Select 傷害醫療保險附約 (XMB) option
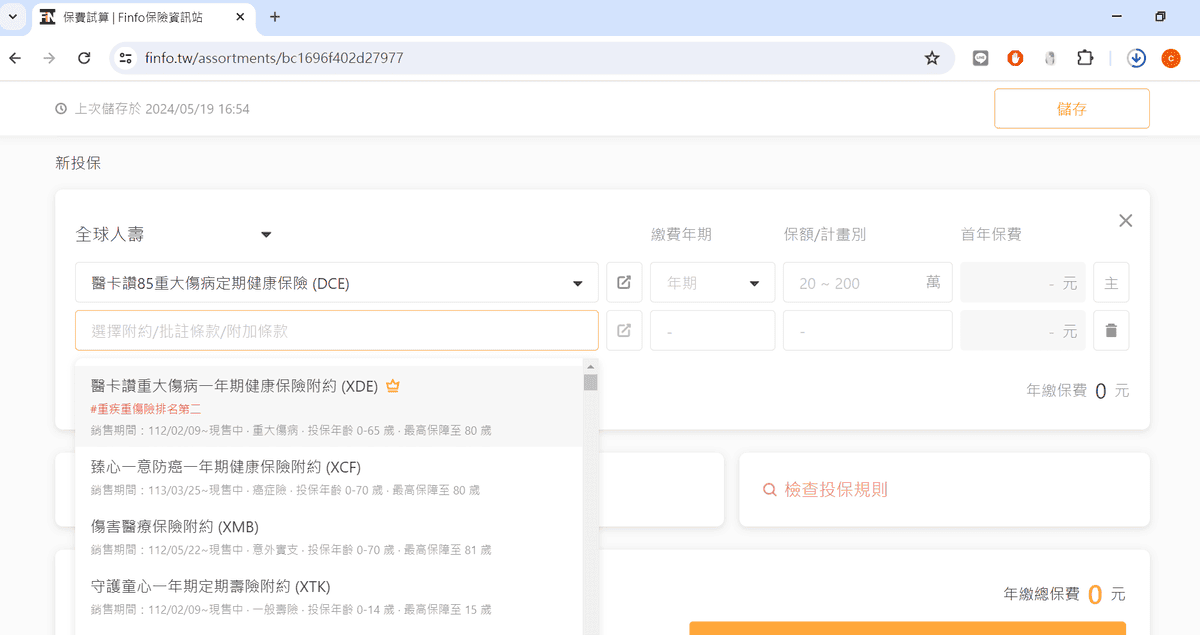 (329, 537)
